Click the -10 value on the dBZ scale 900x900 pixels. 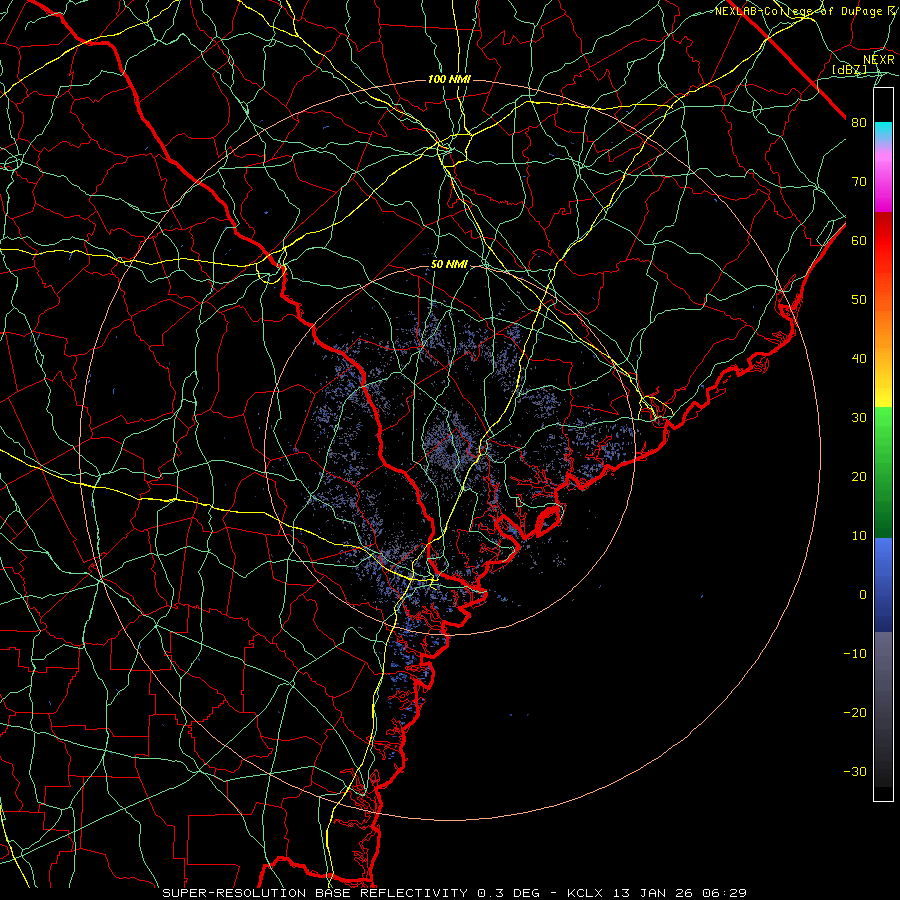click(855, 654)
